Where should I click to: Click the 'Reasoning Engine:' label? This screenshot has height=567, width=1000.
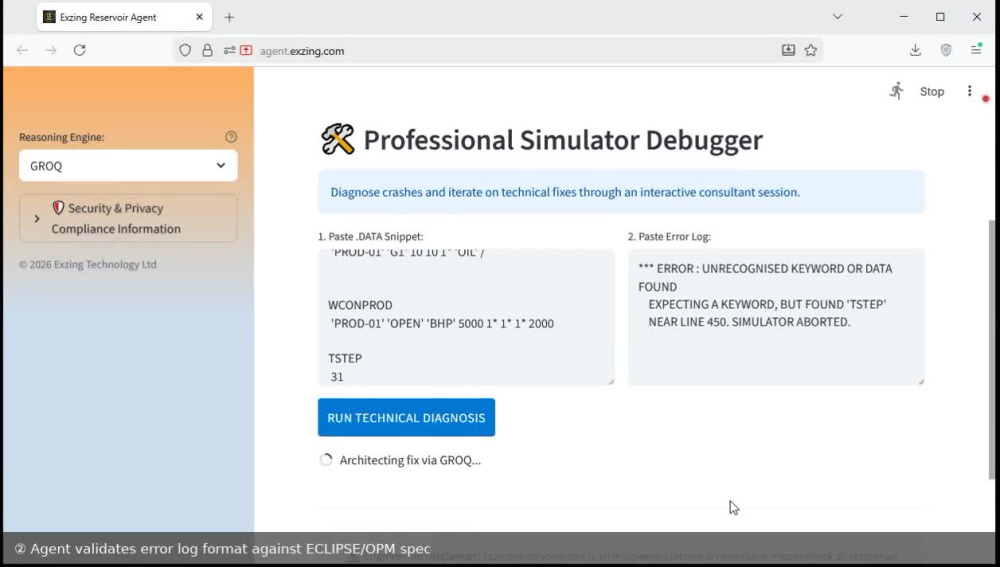click(61, 137)
